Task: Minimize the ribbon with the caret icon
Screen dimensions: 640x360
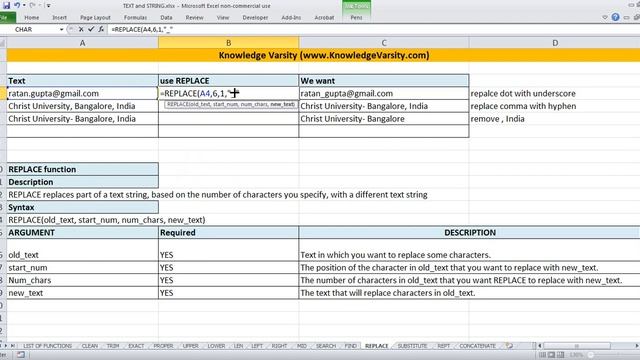Action: [605, 18]
